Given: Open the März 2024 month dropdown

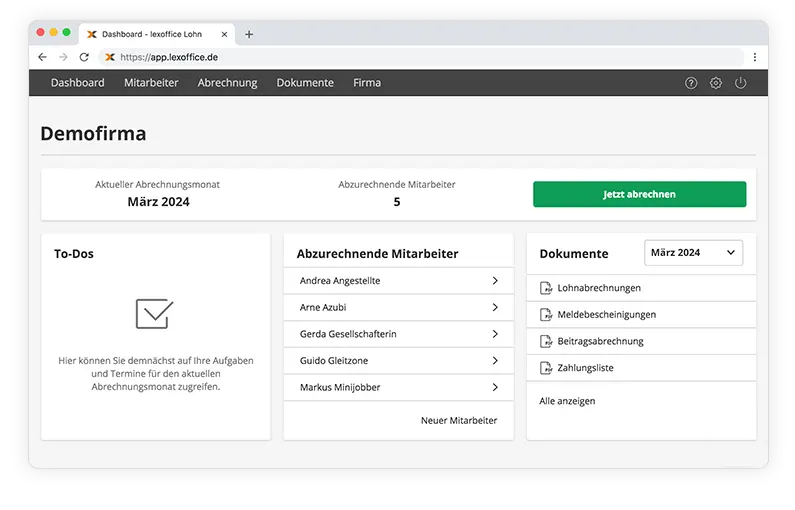Looking at the screenshot, I should [693, 253].
